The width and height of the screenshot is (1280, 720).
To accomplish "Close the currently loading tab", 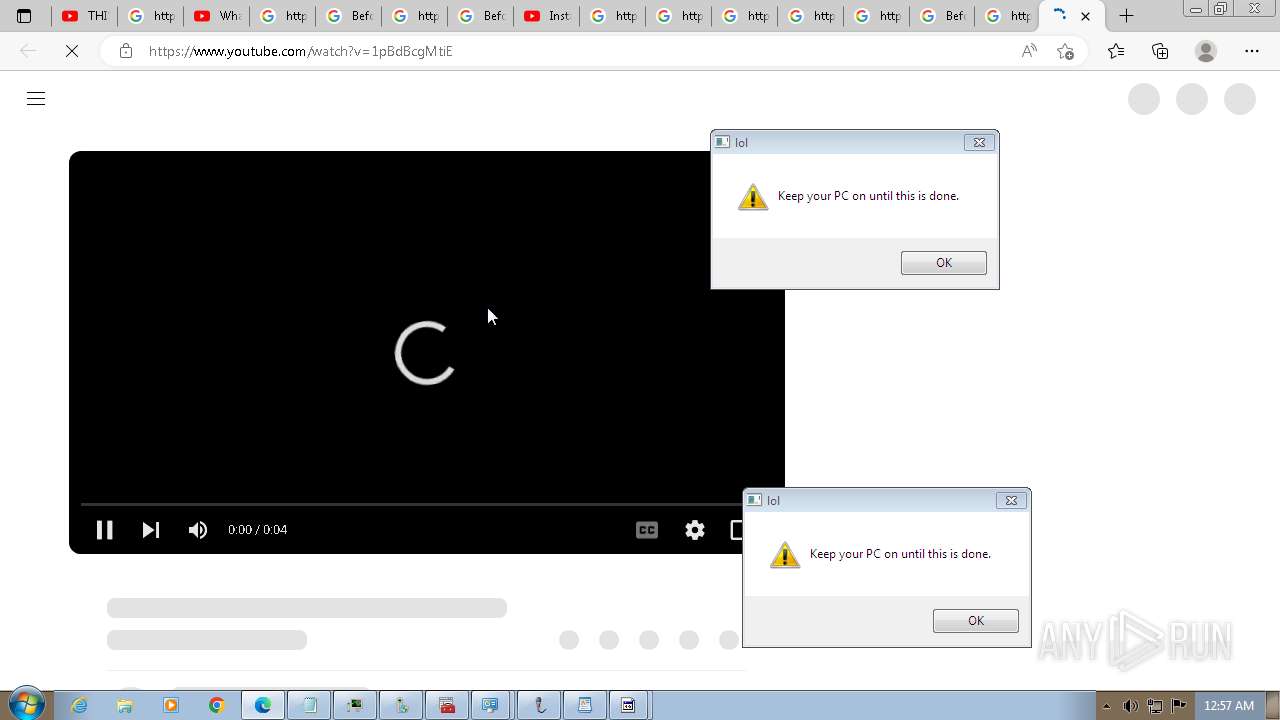I will (1086, 16).
